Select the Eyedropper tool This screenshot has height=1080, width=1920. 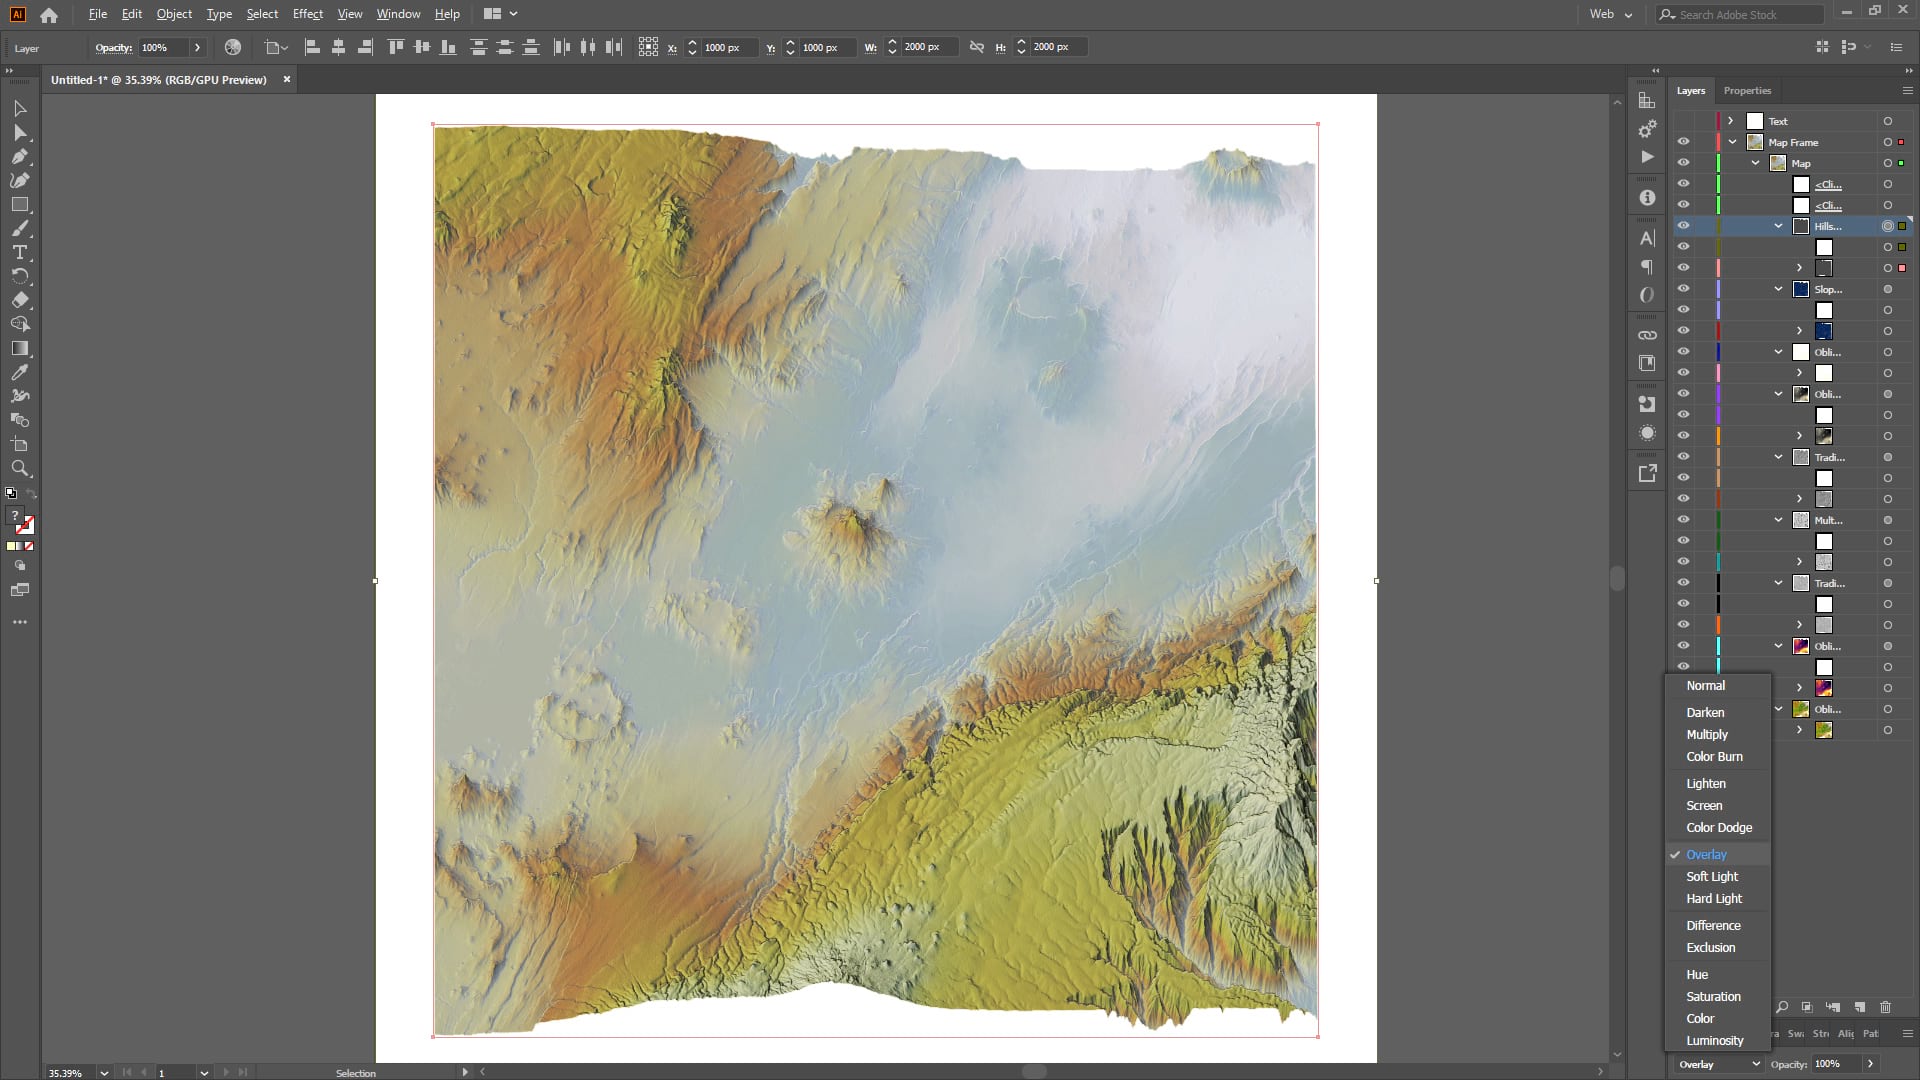click(19, 372)
